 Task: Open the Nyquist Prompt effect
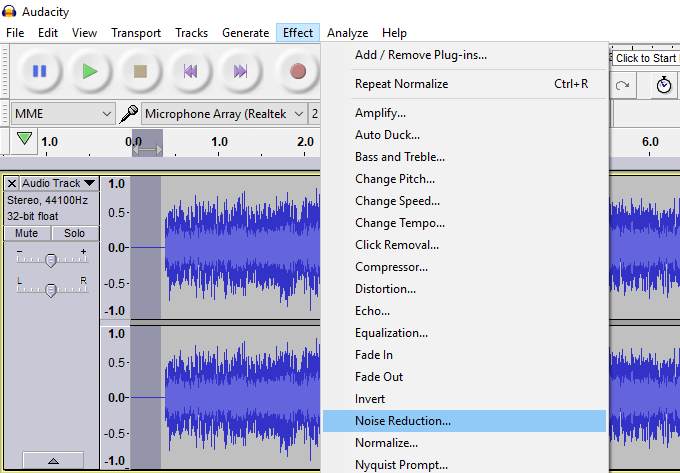click(464, 464)
